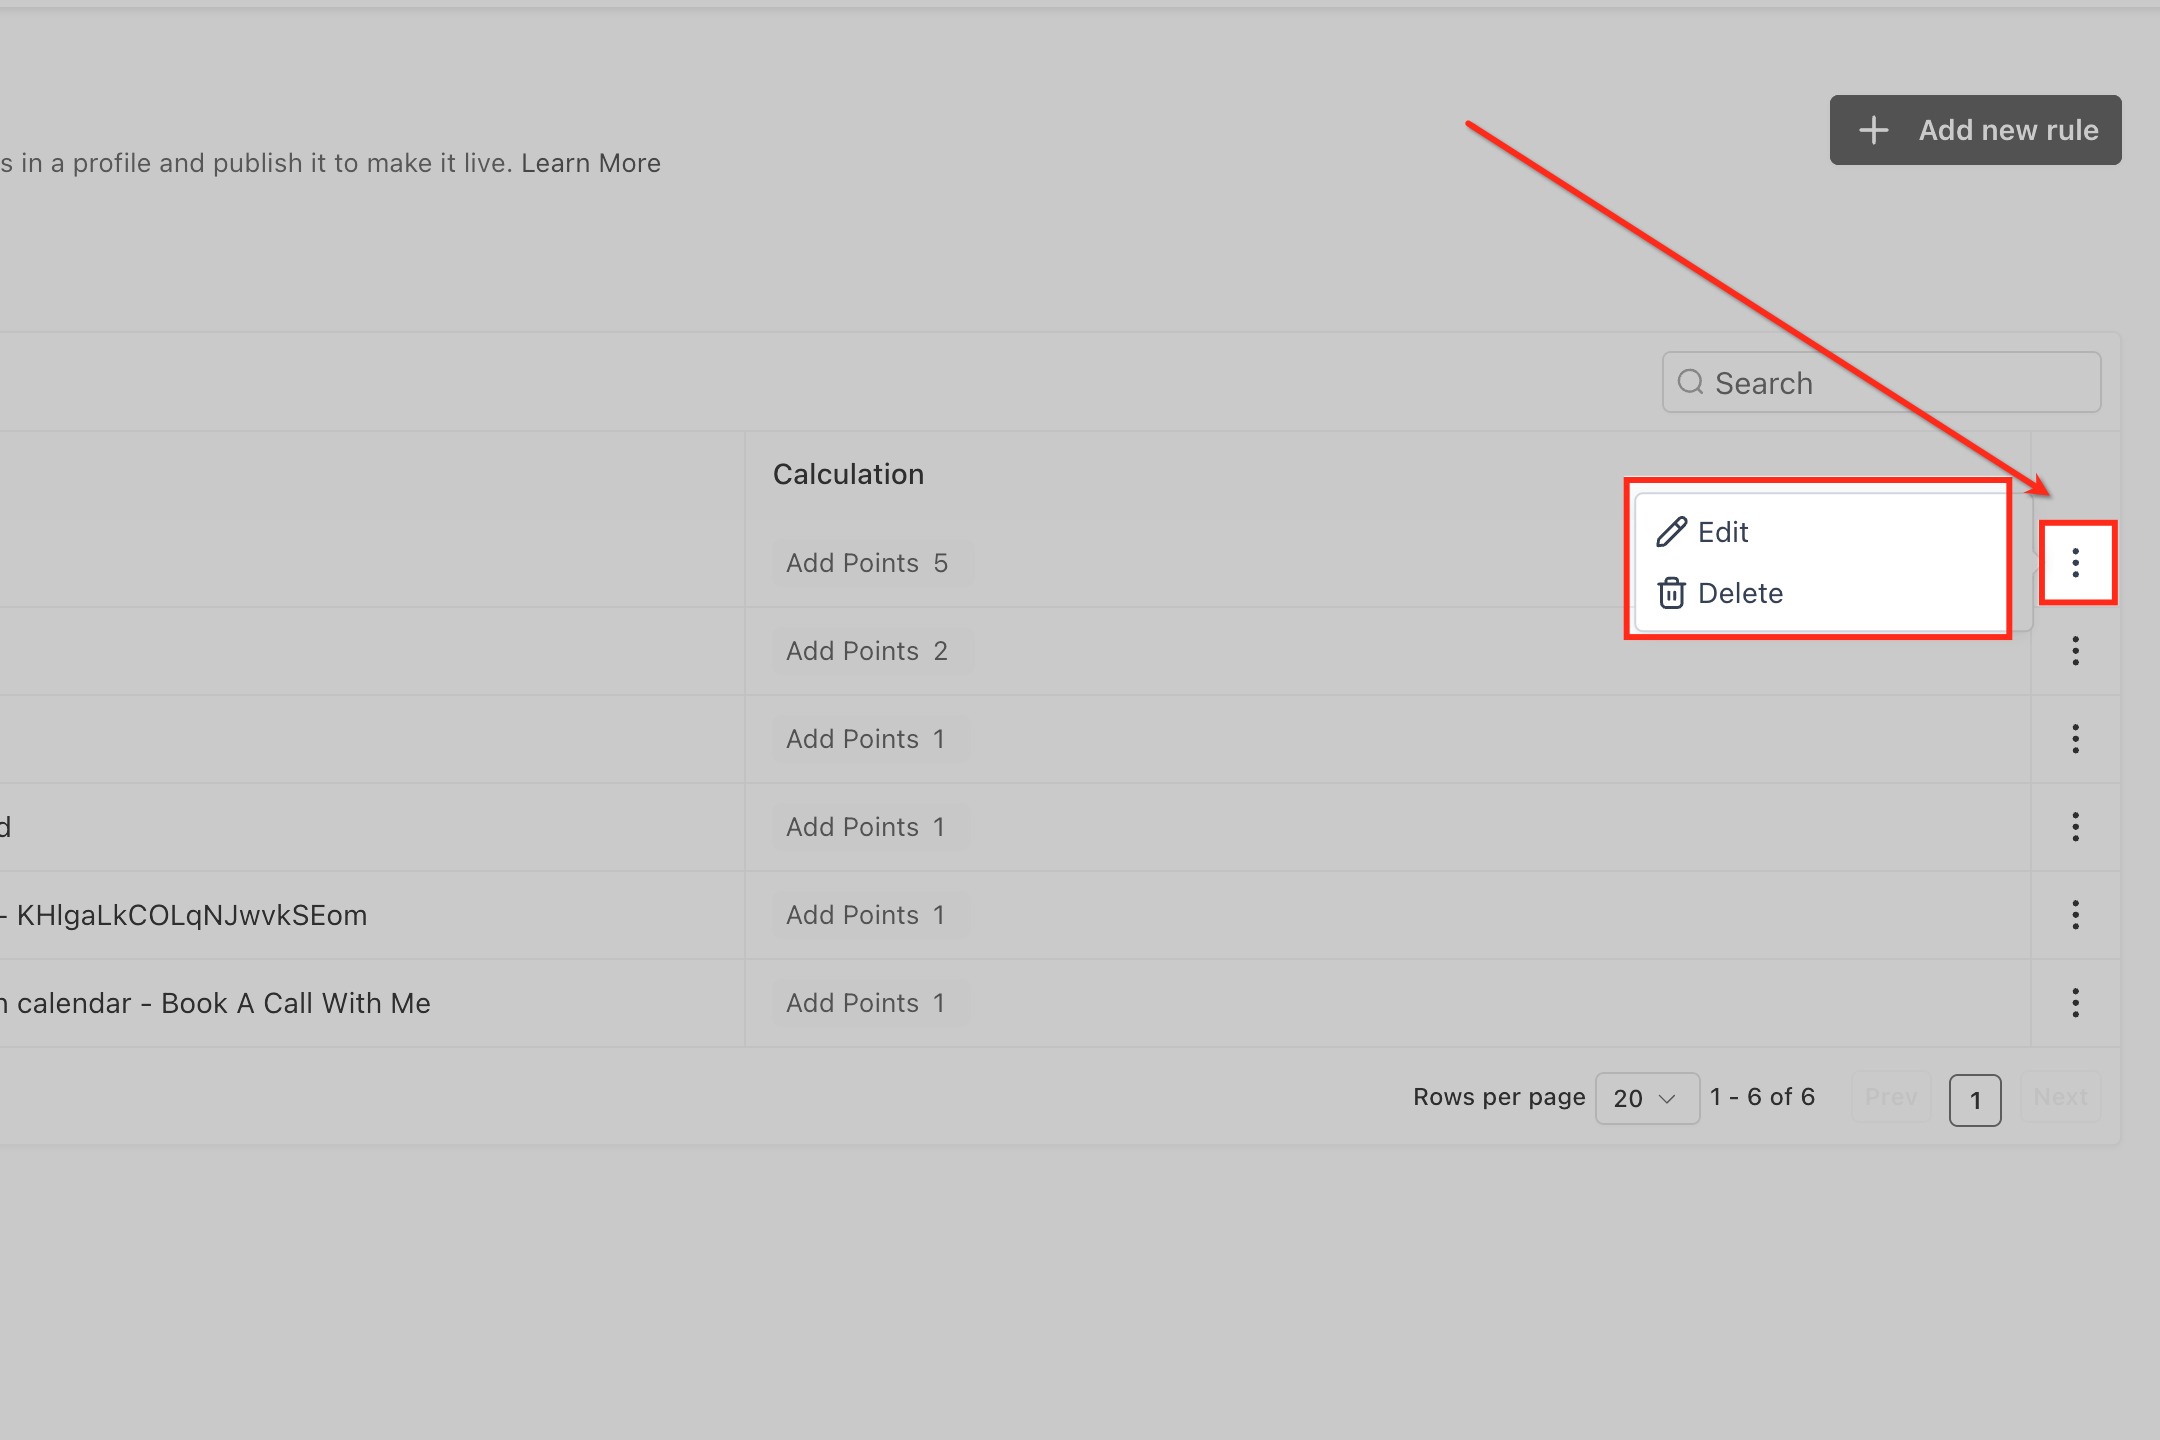This screenshot has width=2160, height=1440.
Task: Click the Next pagination button
Action: point(2060,1098)
